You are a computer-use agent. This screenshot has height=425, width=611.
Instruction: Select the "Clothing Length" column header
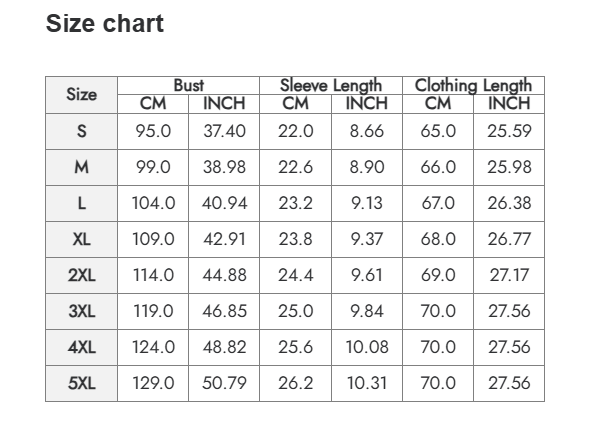coord(473,86)
